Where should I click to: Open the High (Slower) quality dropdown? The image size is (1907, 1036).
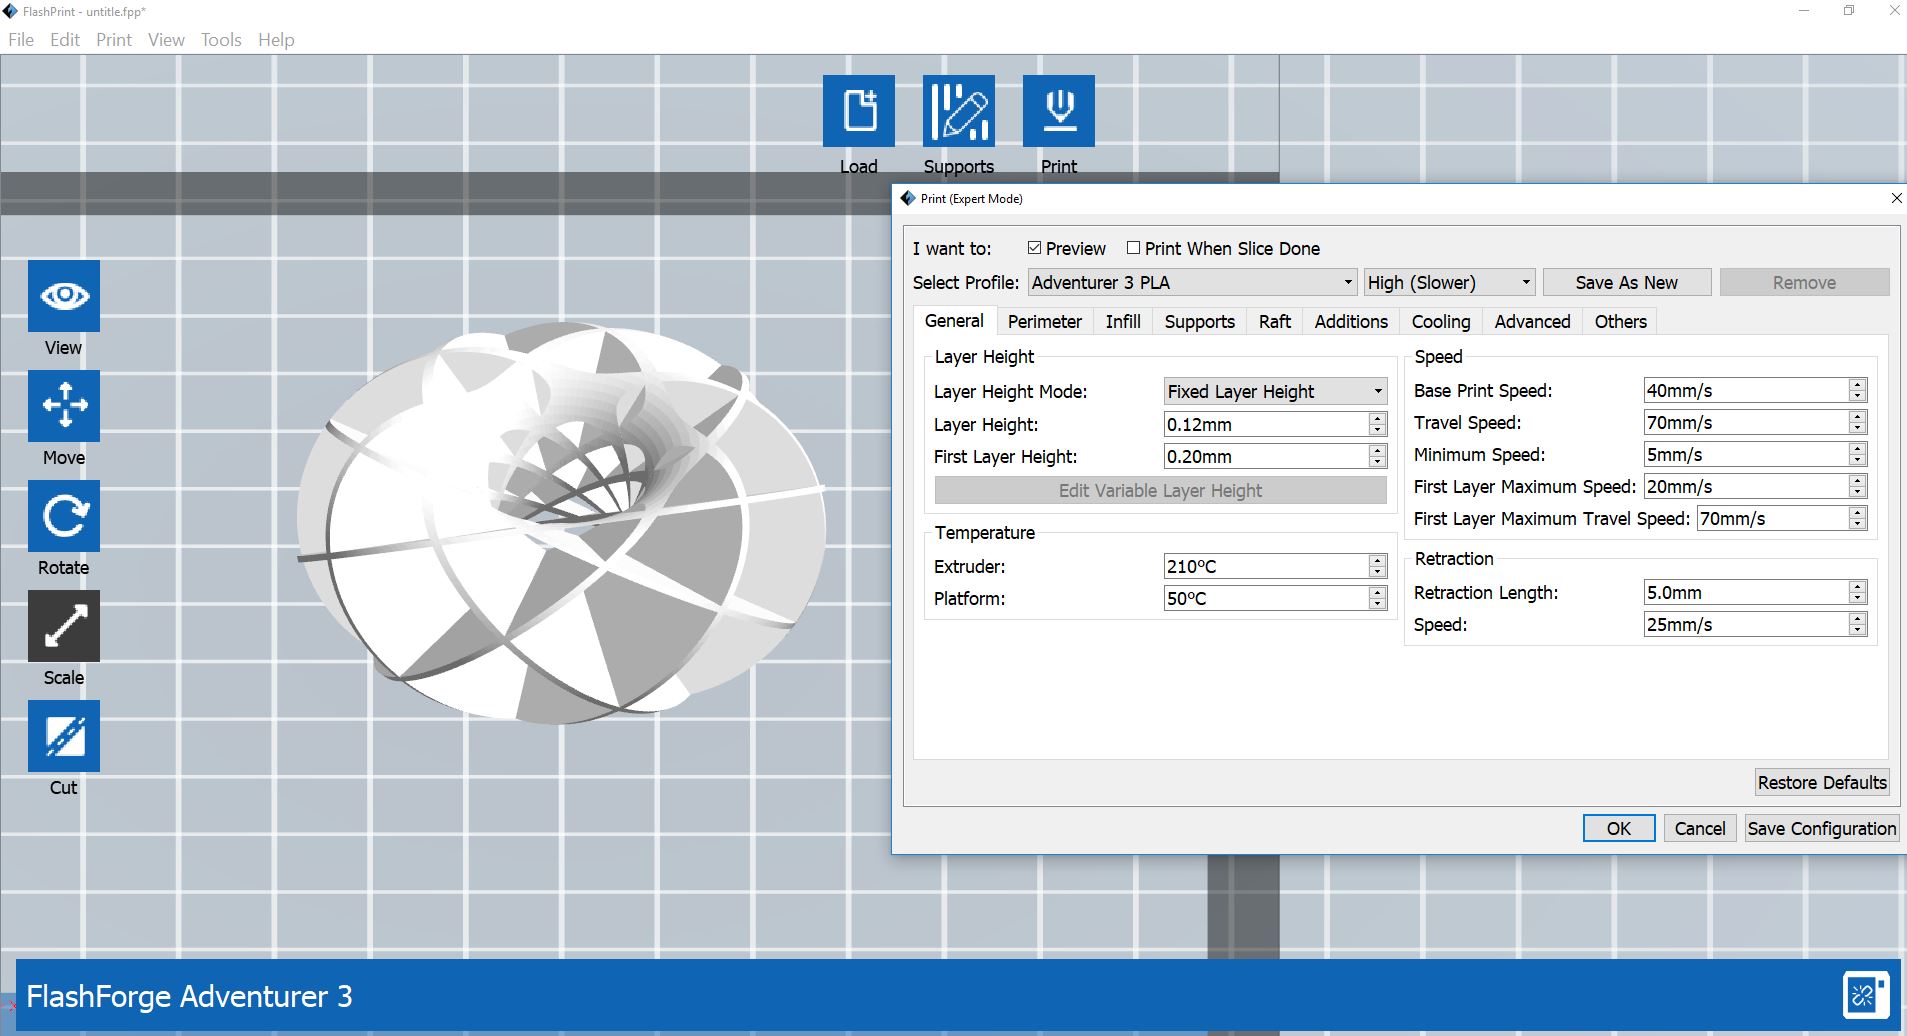(1449, 282)
